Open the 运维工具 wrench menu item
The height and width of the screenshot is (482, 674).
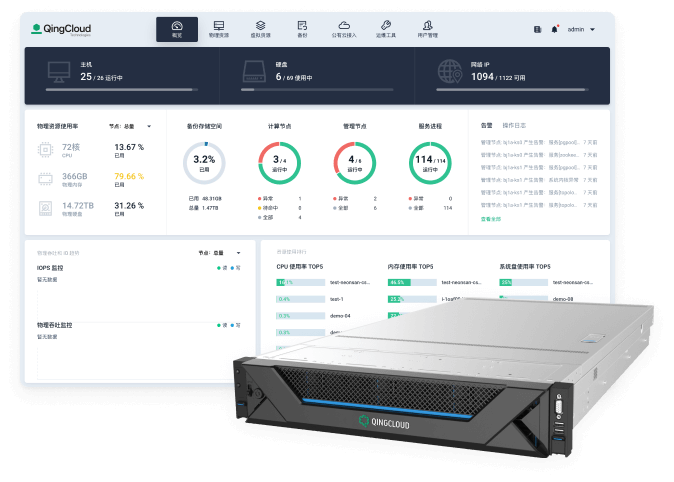coord(386,29)
